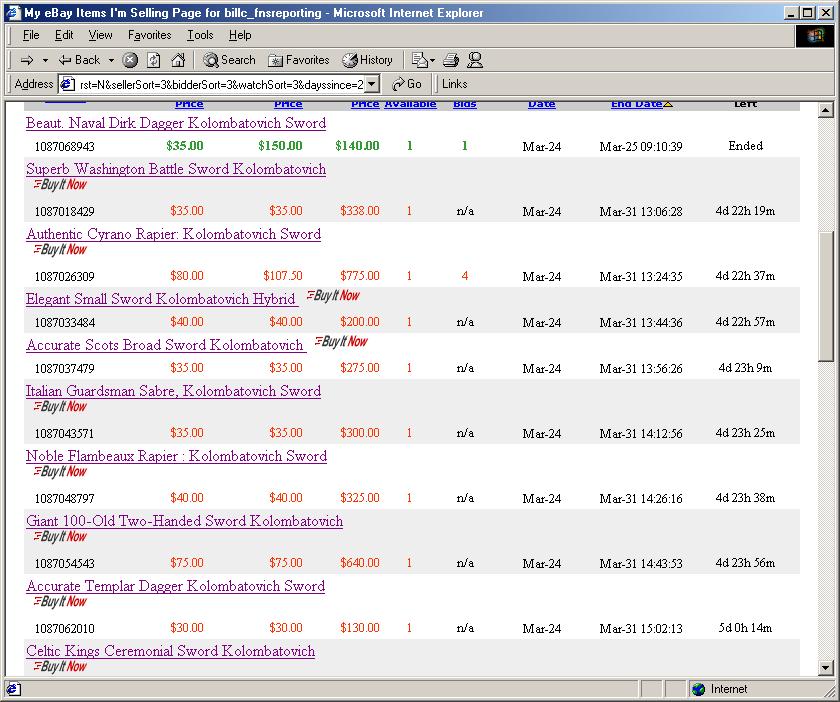The height and width of the screenshot is (702, 840).
Task: Click time left 5d 0h 14m
Action: tap(745, 628)
